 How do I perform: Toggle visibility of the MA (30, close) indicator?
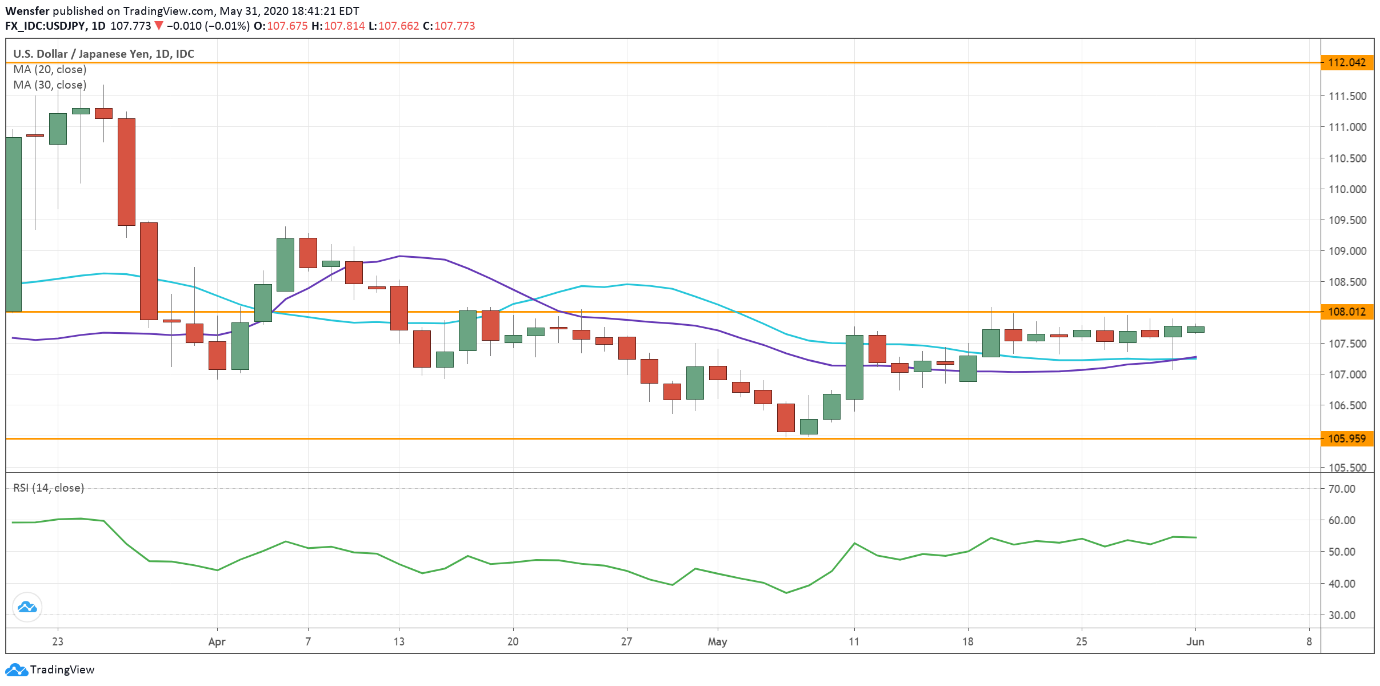49,85
